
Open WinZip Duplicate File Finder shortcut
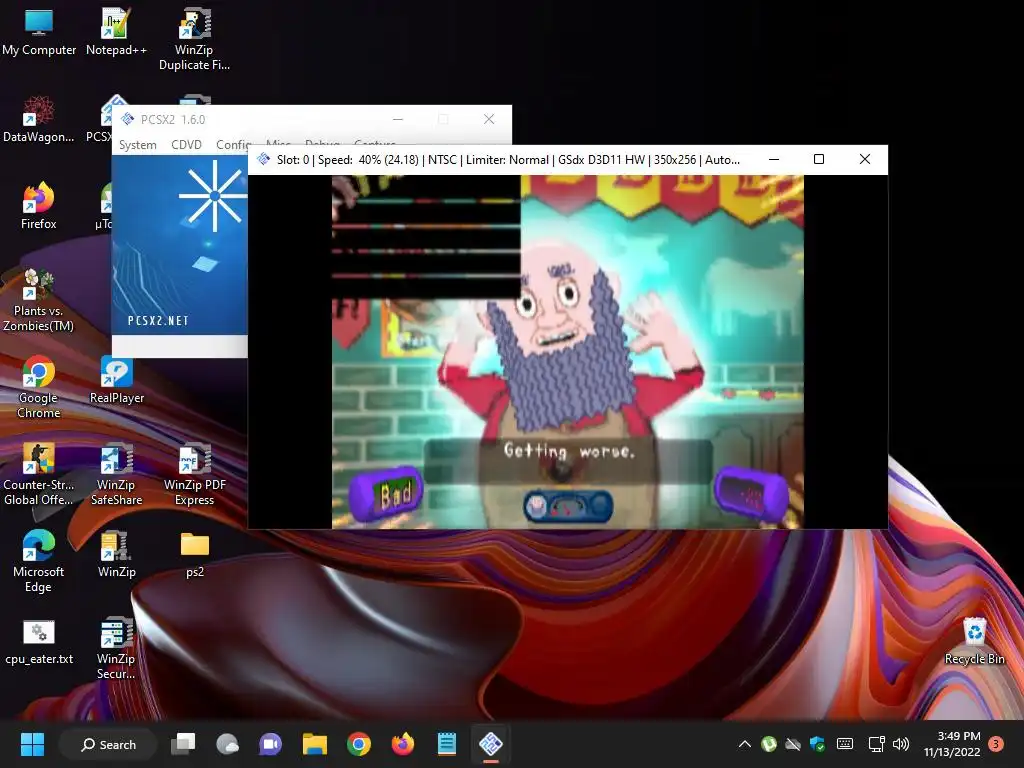coord(194,39)
